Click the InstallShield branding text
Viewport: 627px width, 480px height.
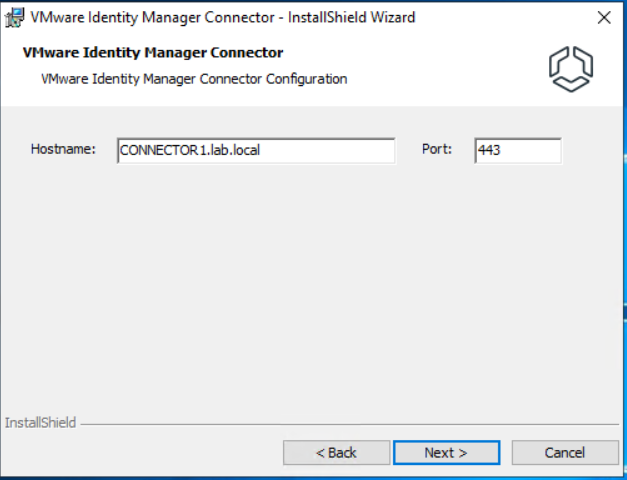[40, 423]
